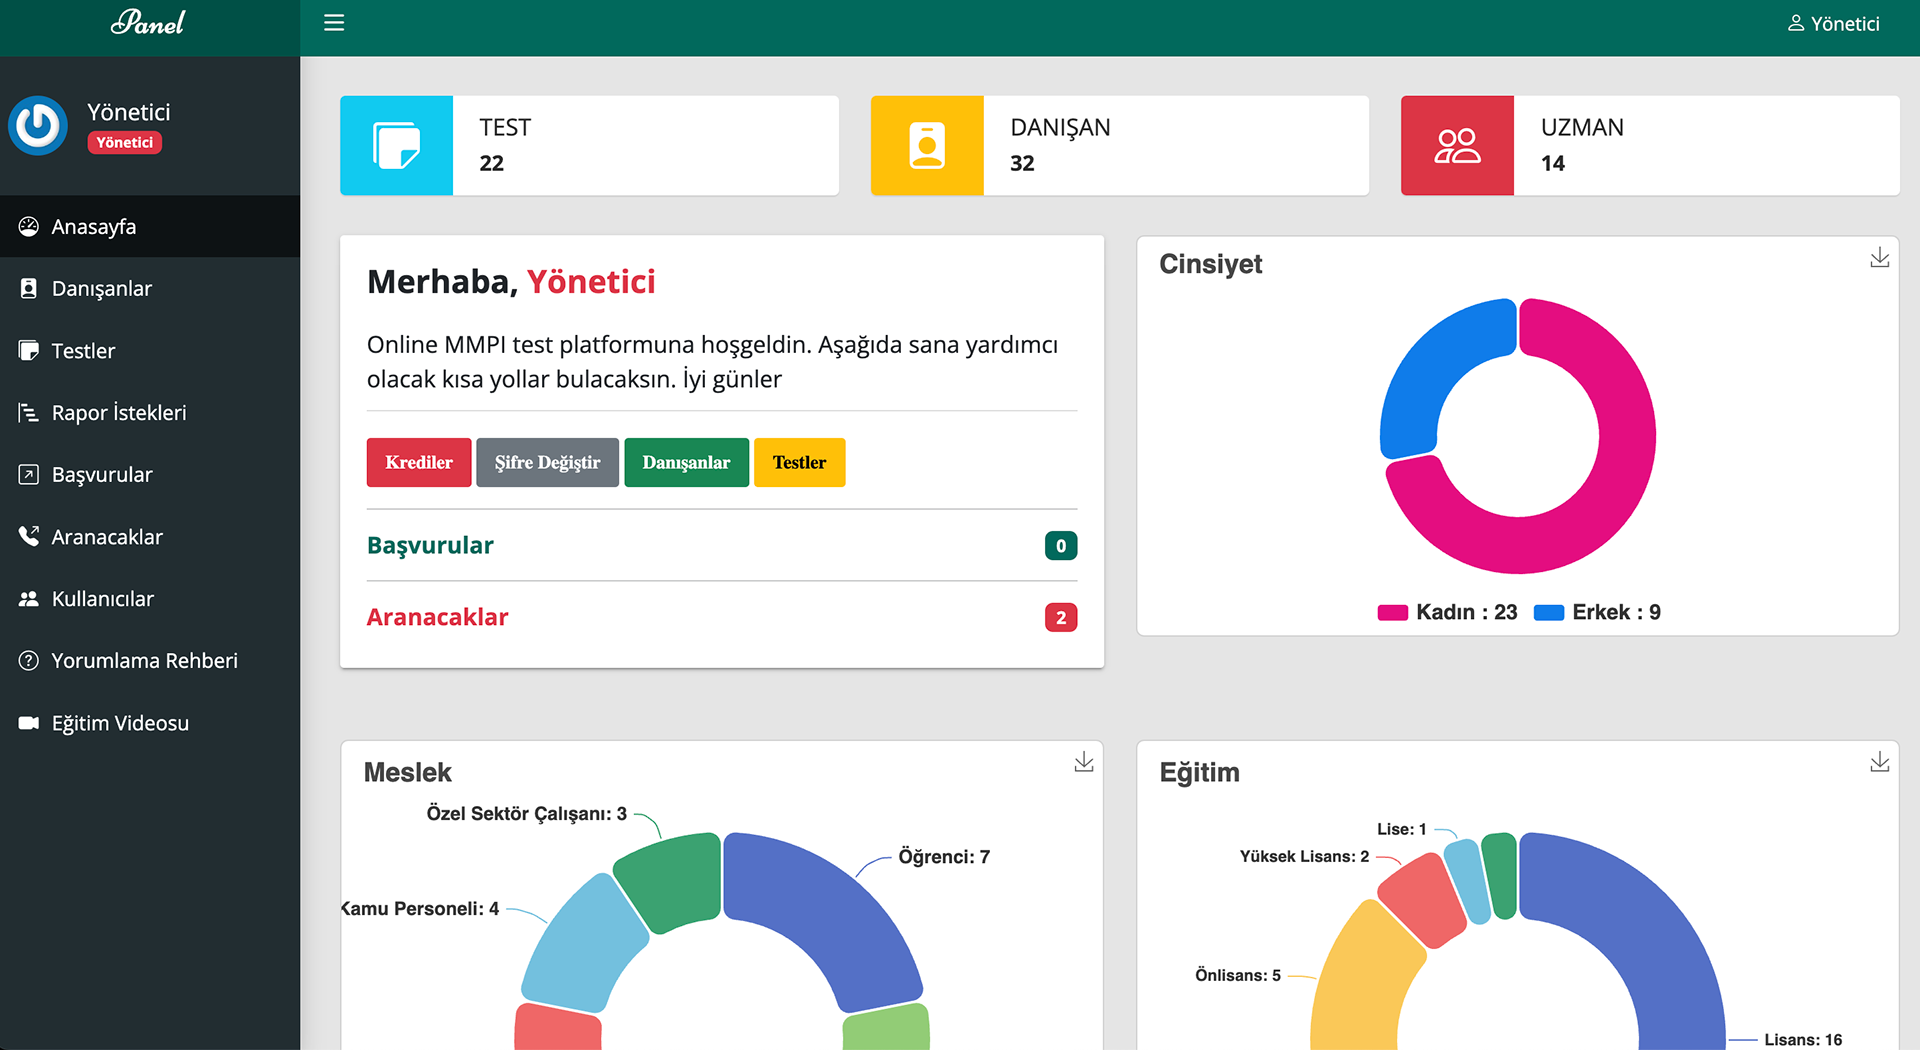Open Yorumlama Rehberi in the sidebar
The image size is (1920, 1050).
[x=150, y=661]
